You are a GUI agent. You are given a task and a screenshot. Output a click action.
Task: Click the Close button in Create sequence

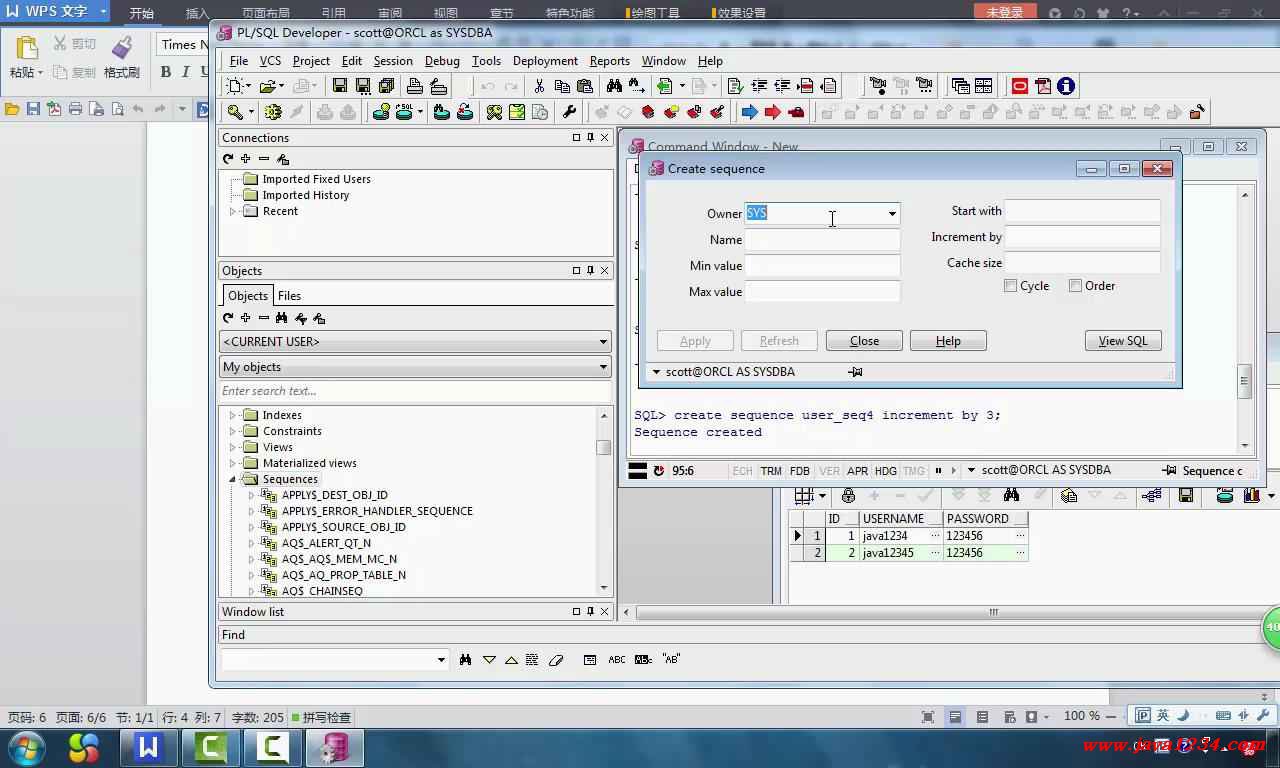coord(864,341)
